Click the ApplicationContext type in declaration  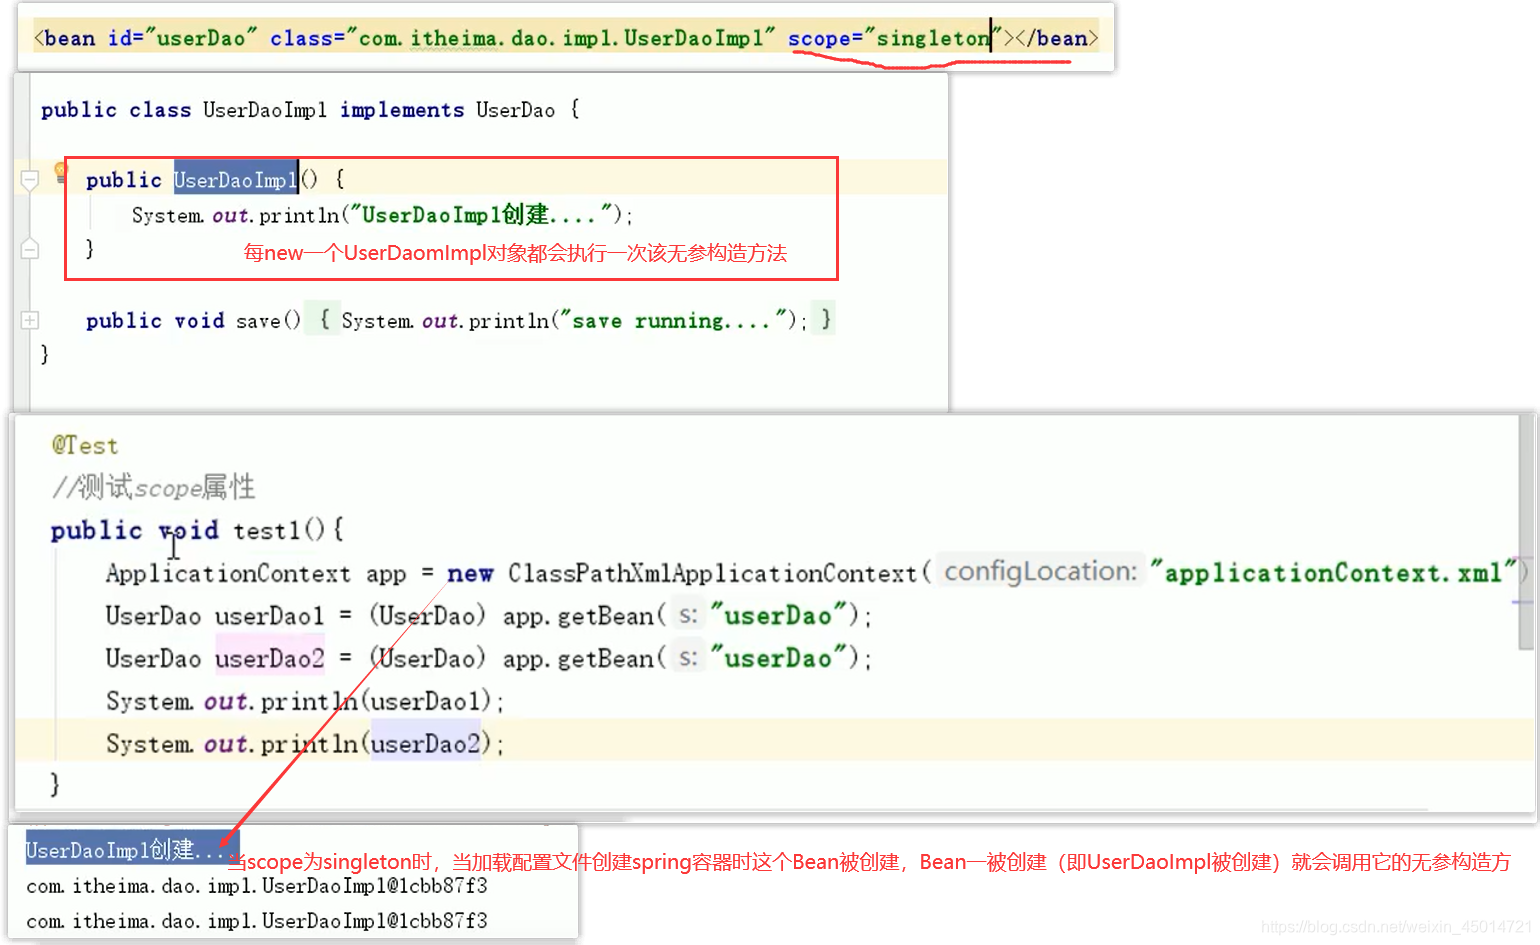[x=228, y=573]
